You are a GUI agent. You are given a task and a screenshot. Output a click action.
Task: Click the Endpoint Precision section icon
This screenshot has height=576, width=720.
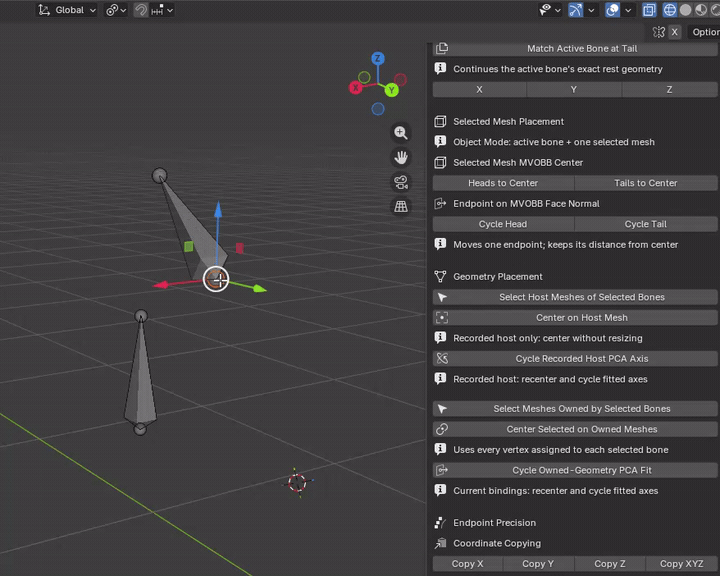point(440,523)
